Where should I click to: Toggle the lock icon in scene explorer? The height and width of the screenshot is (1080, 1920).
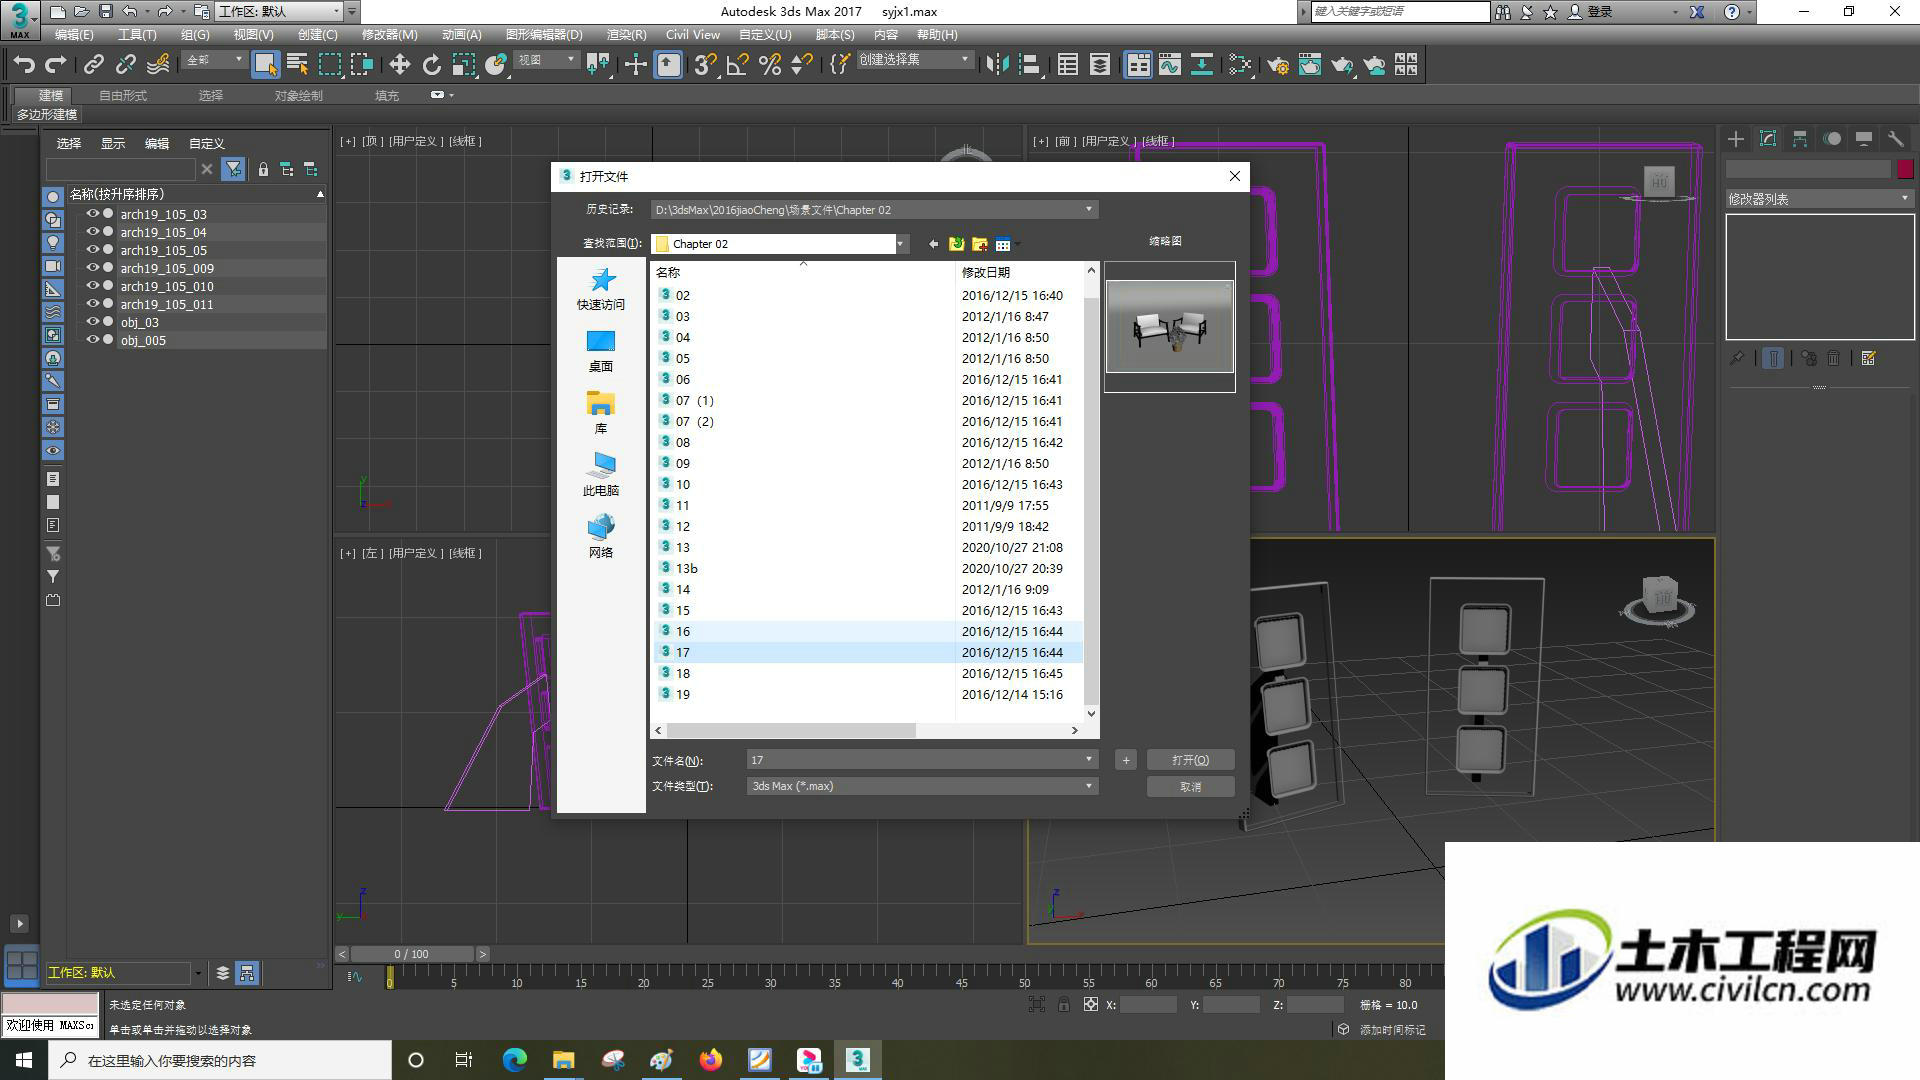[263, 169]
